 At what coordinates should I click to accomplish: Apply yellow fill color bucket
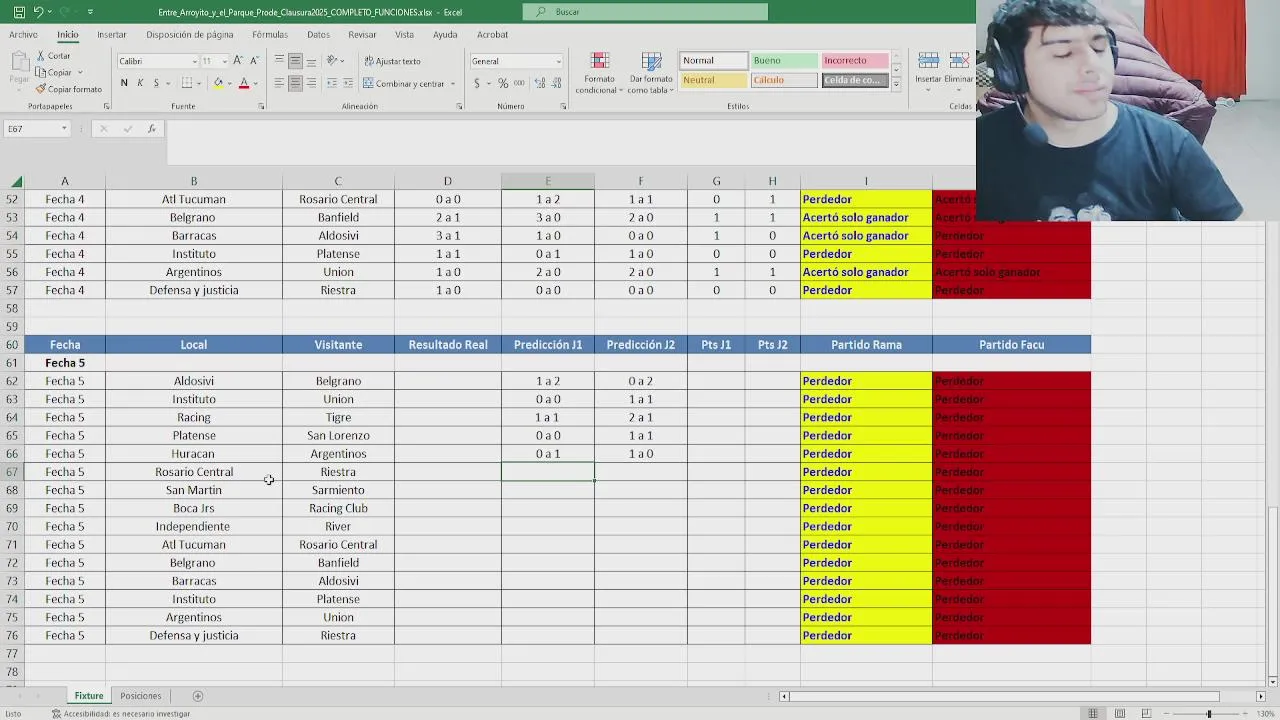[218, 83]
